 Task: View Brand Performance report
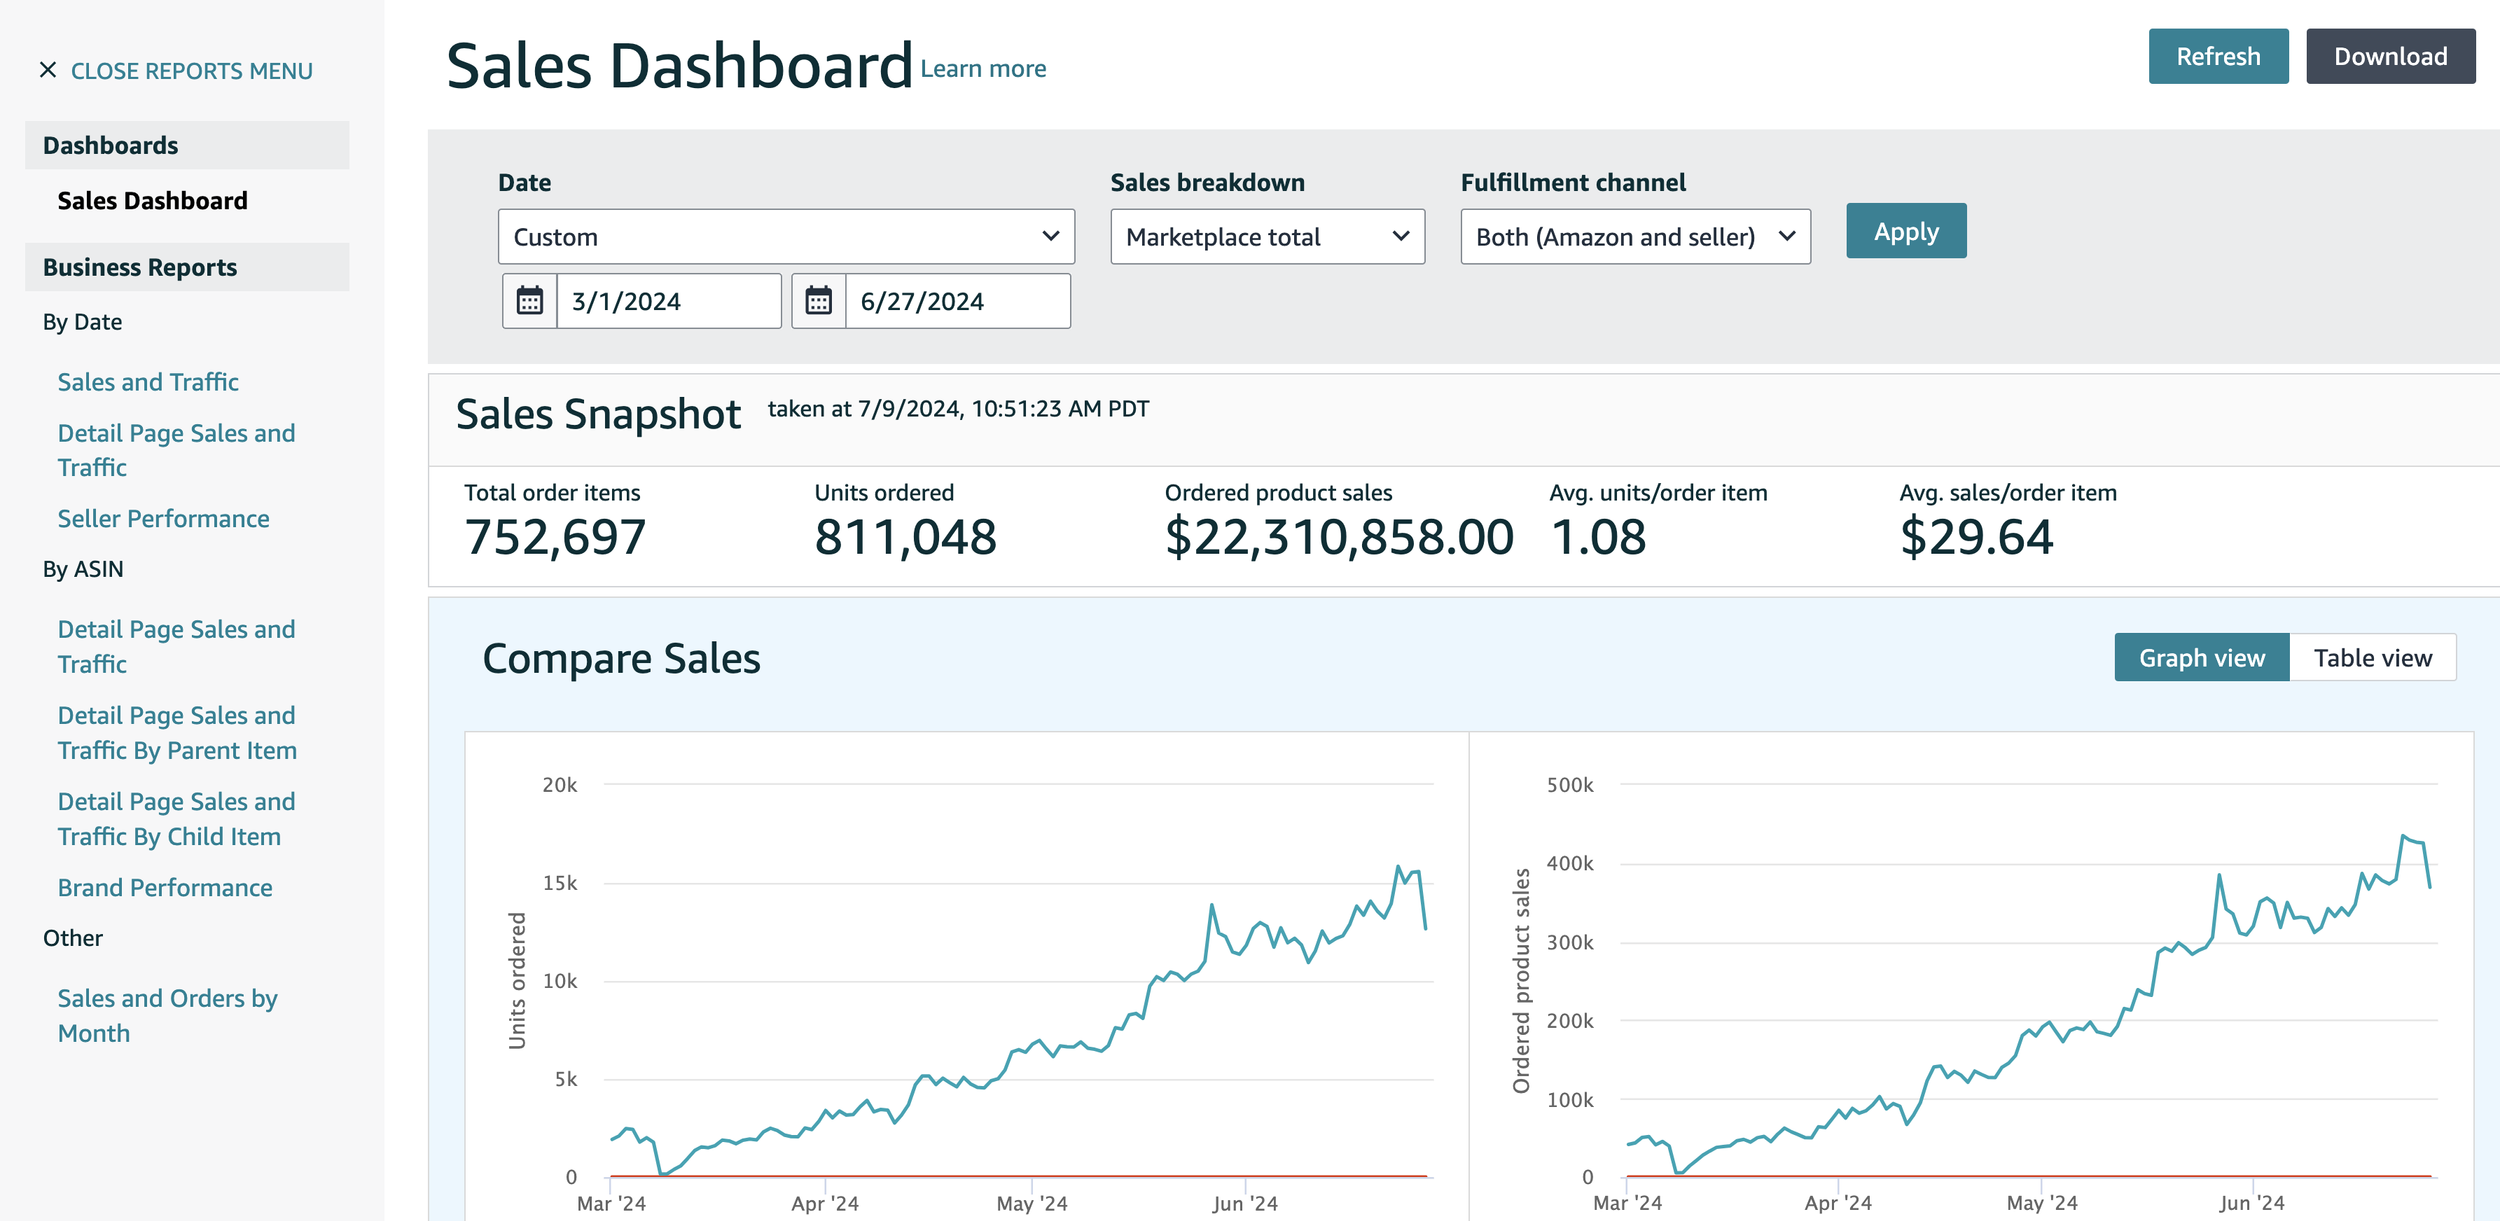coord(165,887)
